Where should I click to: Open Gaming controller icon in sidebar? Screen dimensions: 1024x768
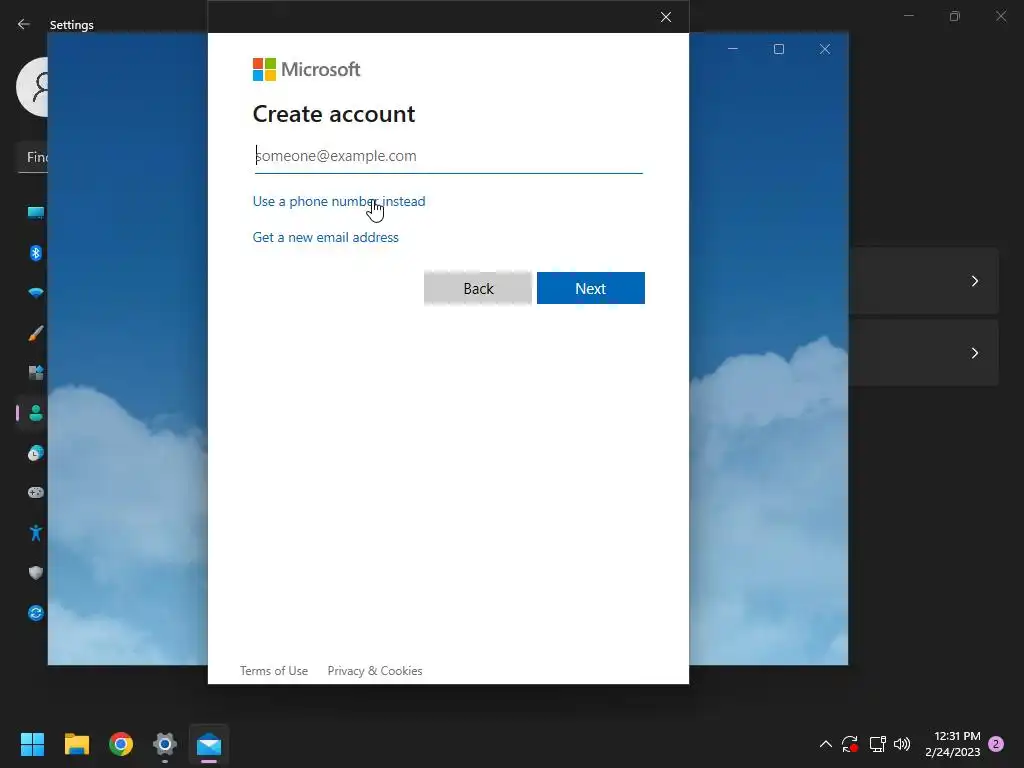click(36, 492)
